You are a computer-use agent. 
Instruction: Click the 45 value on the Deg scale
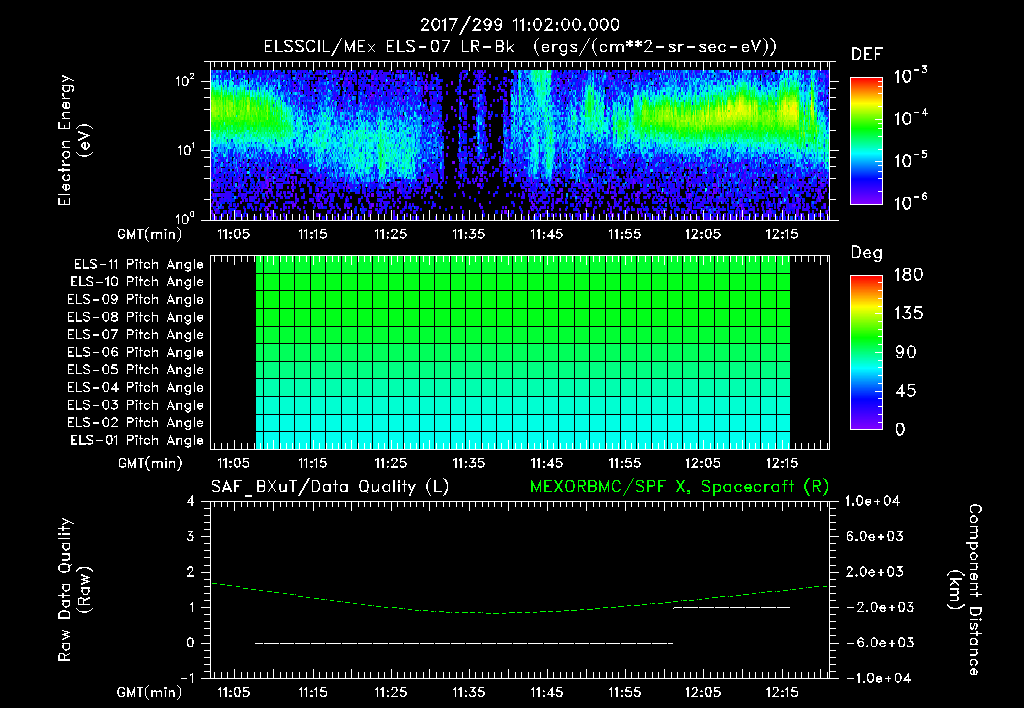coord(906,391)
